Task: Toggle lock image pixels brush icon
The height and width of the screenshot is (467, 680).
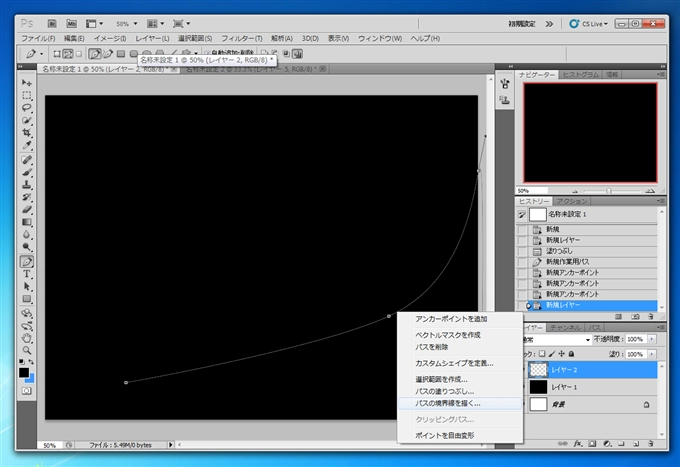Action: [x=552, y=354]
